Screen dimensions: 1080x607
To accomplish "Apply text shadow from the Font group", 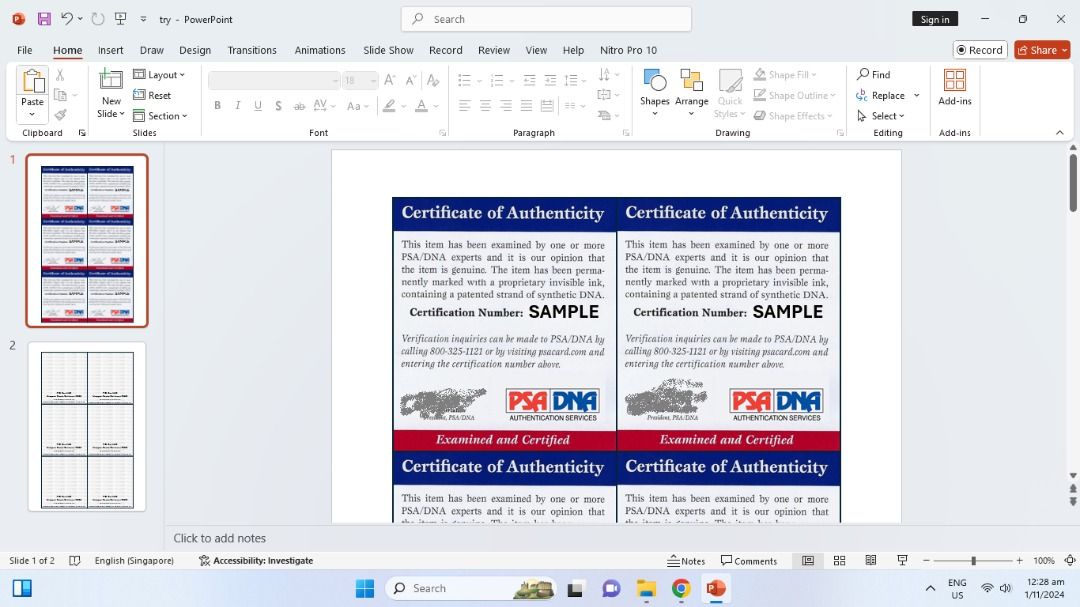I will tap(278, 105).
